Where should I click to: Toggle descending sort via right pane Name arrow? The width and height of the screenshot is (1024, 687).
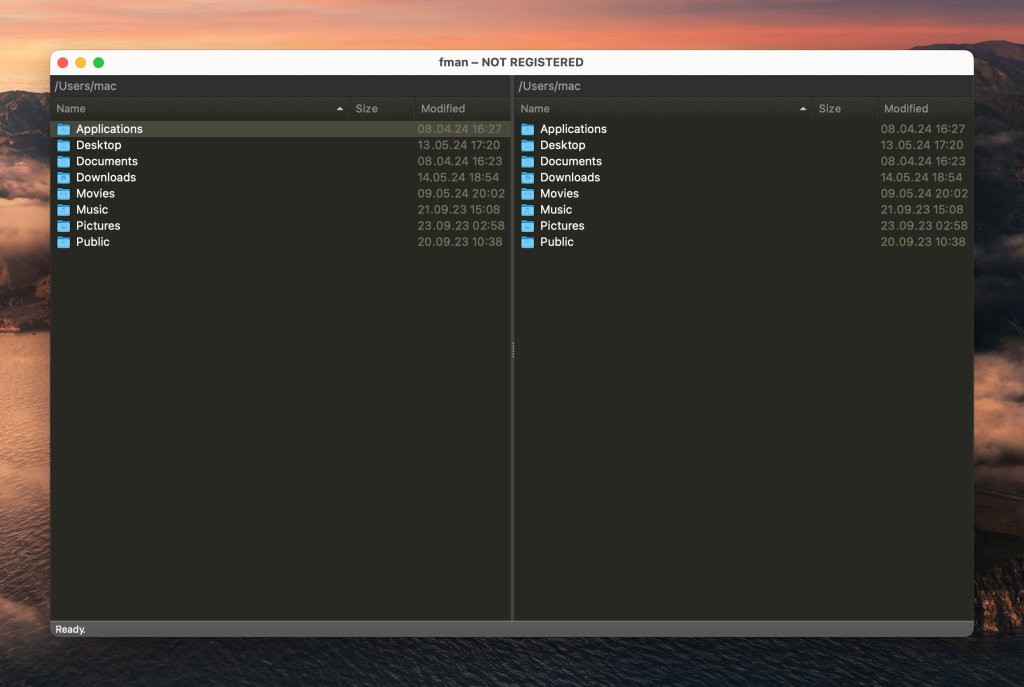(x=803, y=108)
